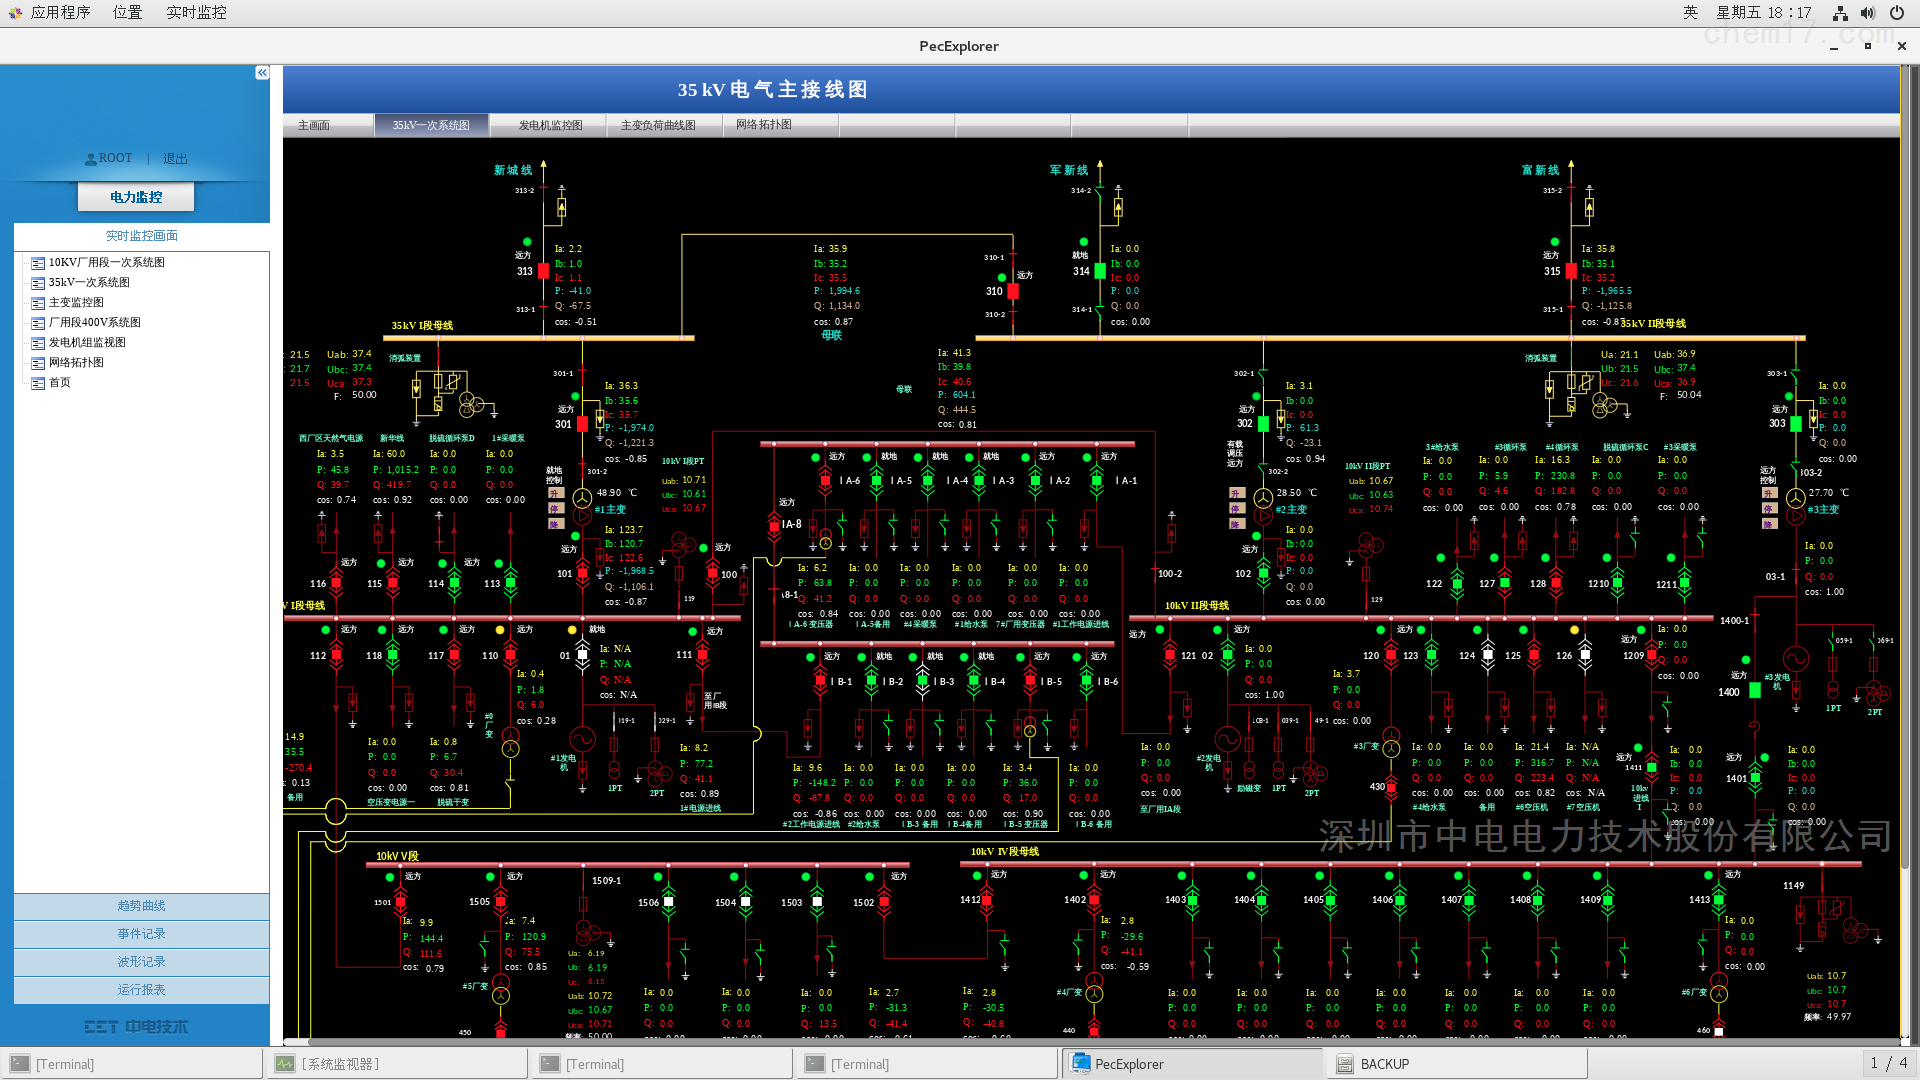Click the 退出 logout link

pos(175,159)
